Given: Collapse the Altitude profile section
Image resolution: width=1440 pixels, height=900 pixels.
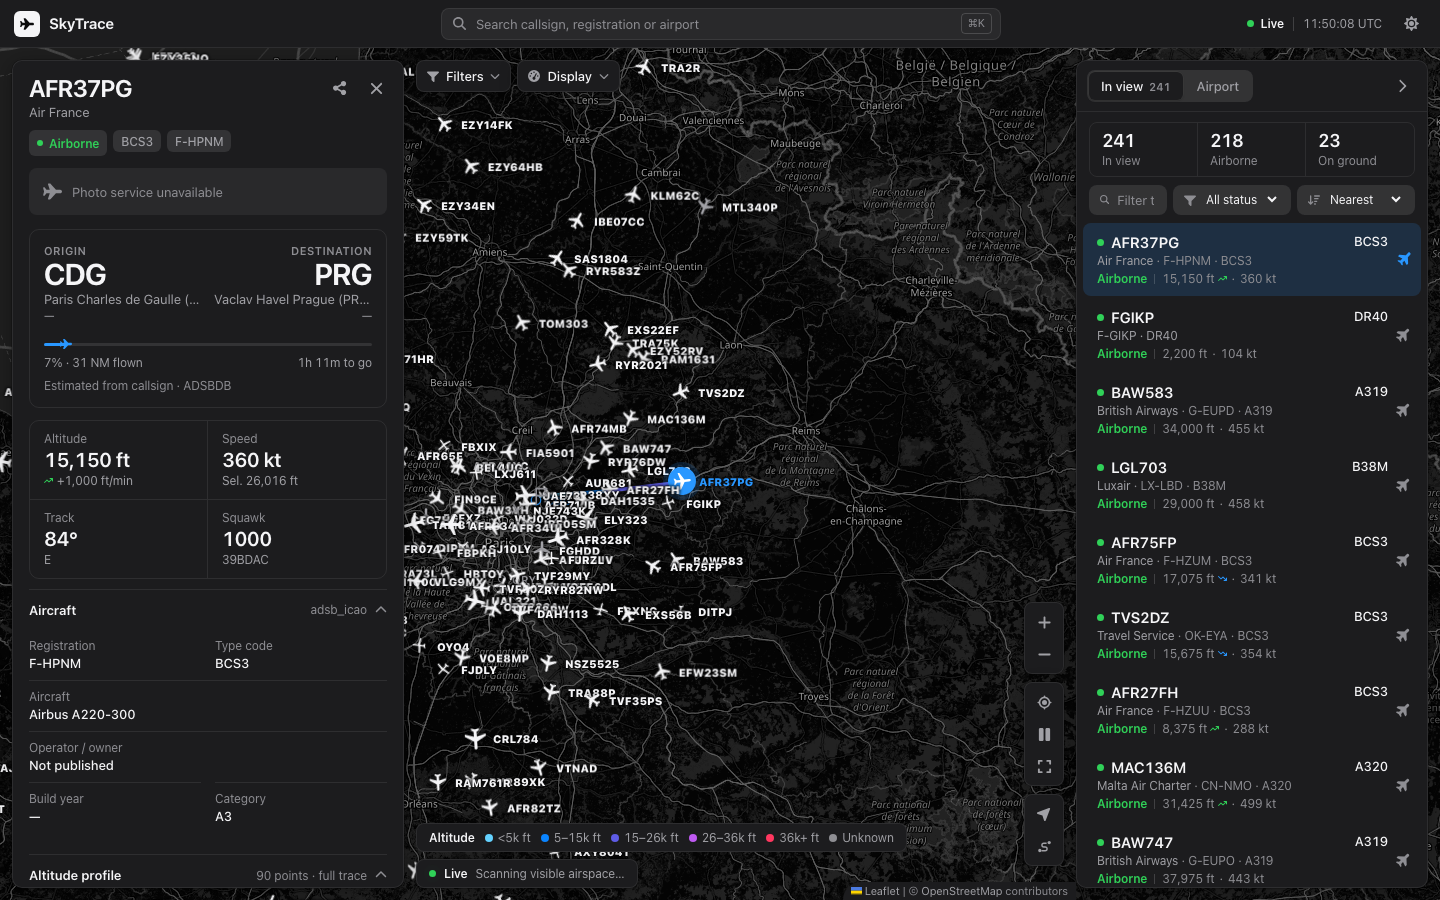Looking at the screenshot, I should tap(381, 875).
